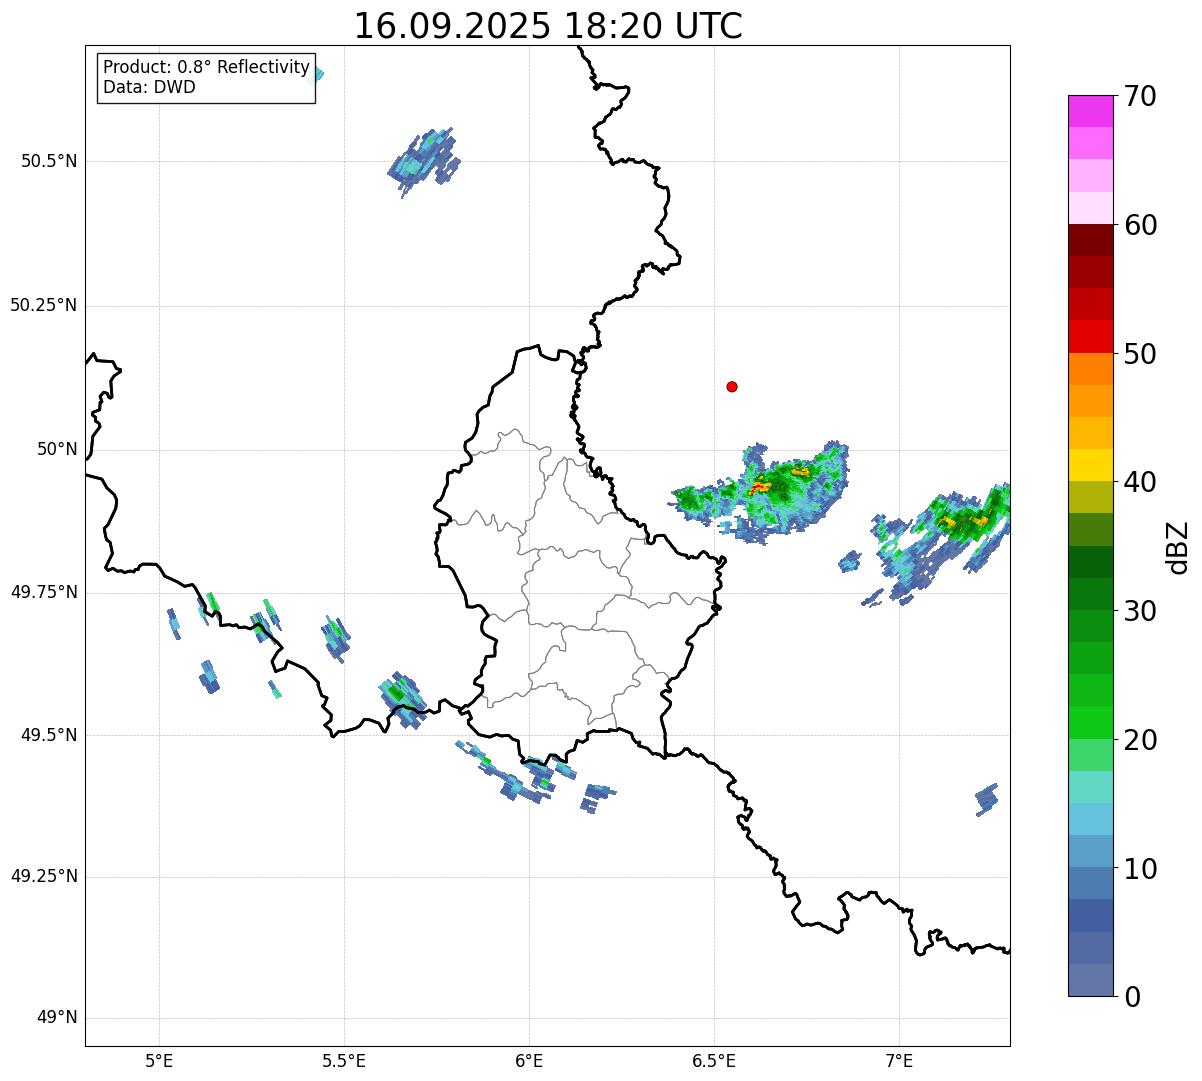Screen dimensions: 1202x1081
Task: Select the 'Data: DWD' text
Action: [x=149, y=87]
